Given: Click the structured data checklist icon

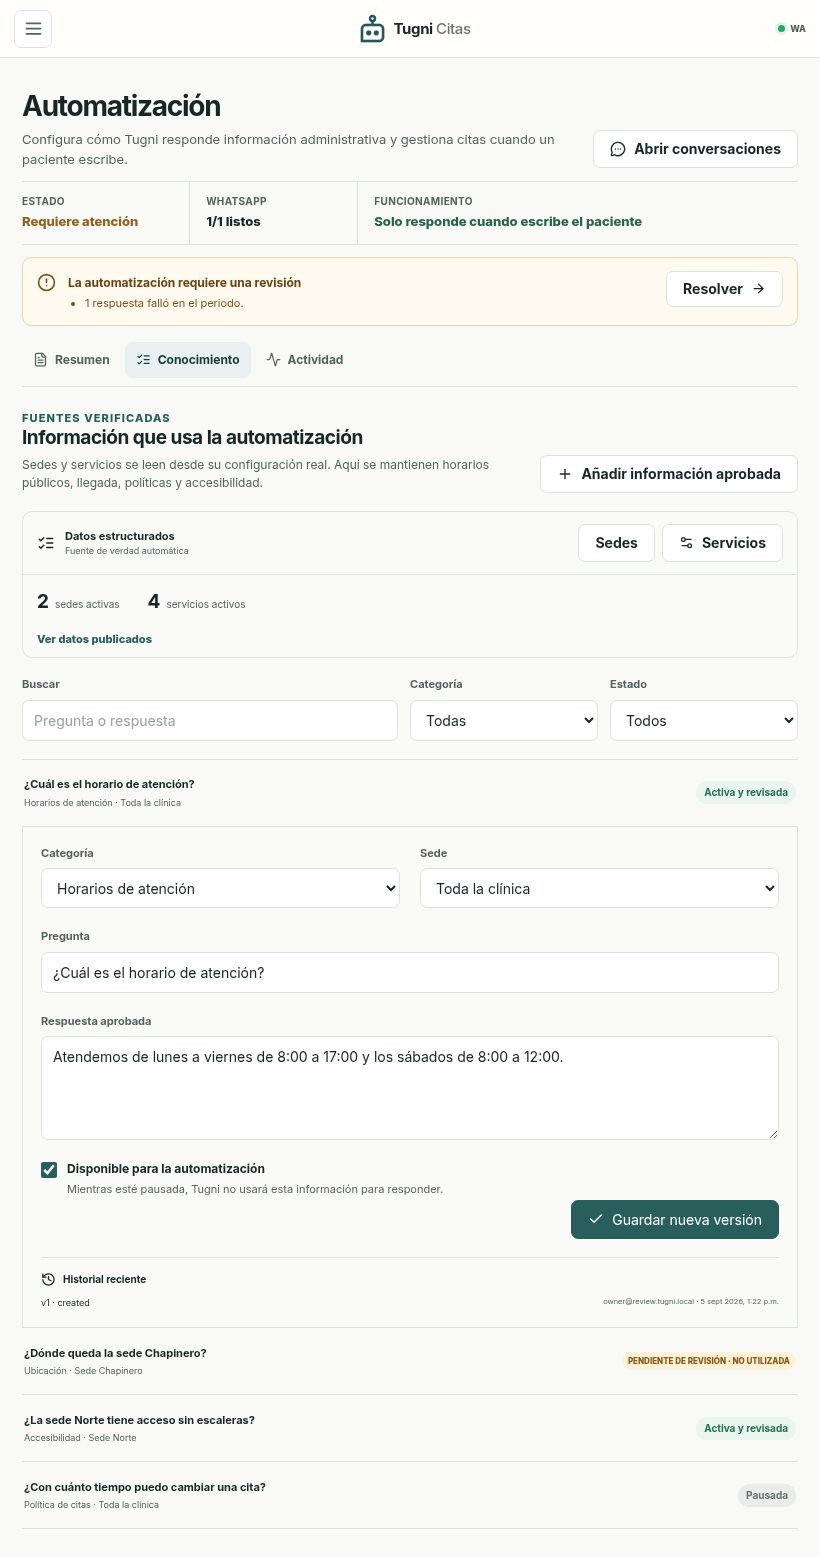Looking at the screenshot, I should coord(46,543).
